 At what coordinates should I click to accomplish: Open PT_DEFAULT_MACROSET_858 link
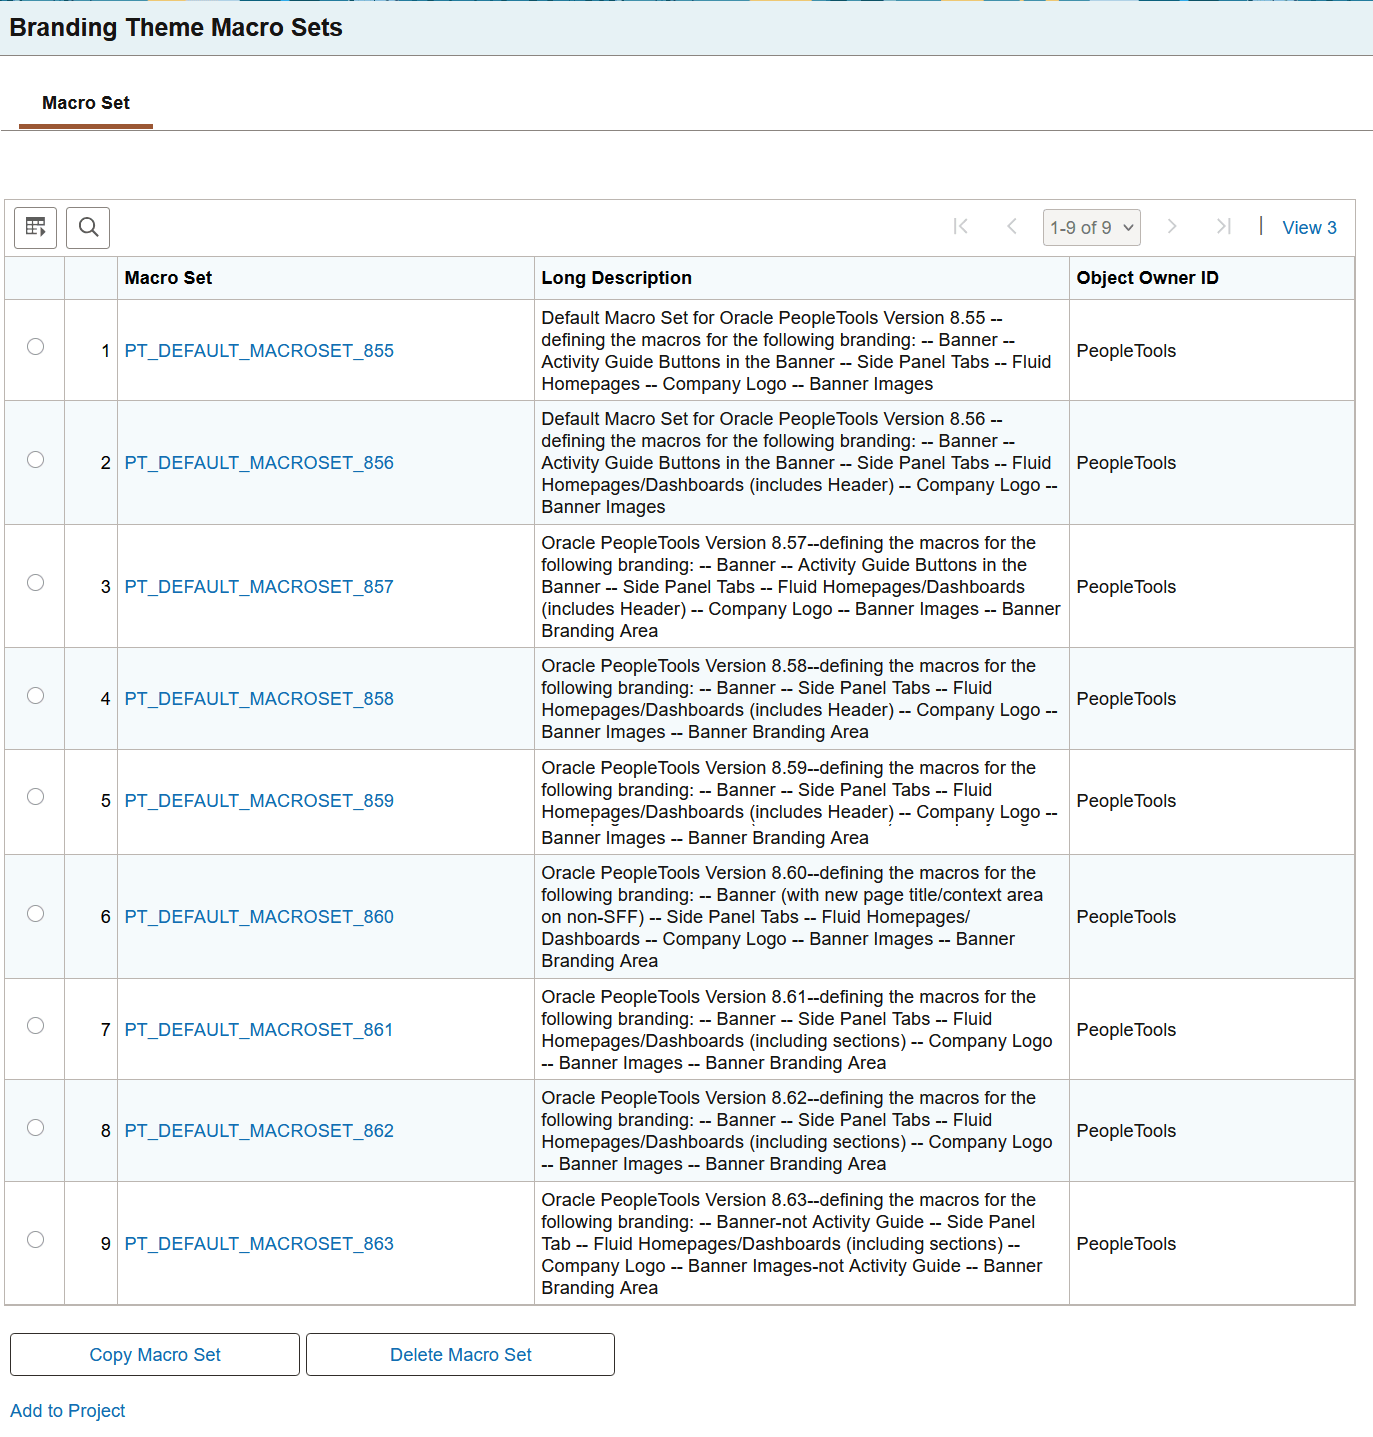click(259, 699)
